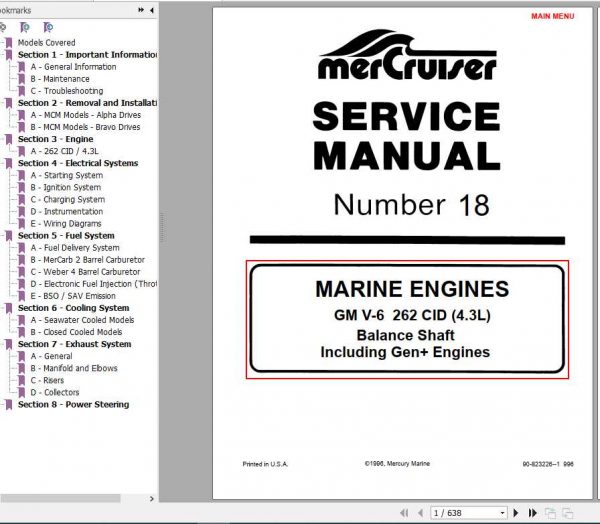Open A - 262 CID / 4.3L bookmark

pos(64,151)
